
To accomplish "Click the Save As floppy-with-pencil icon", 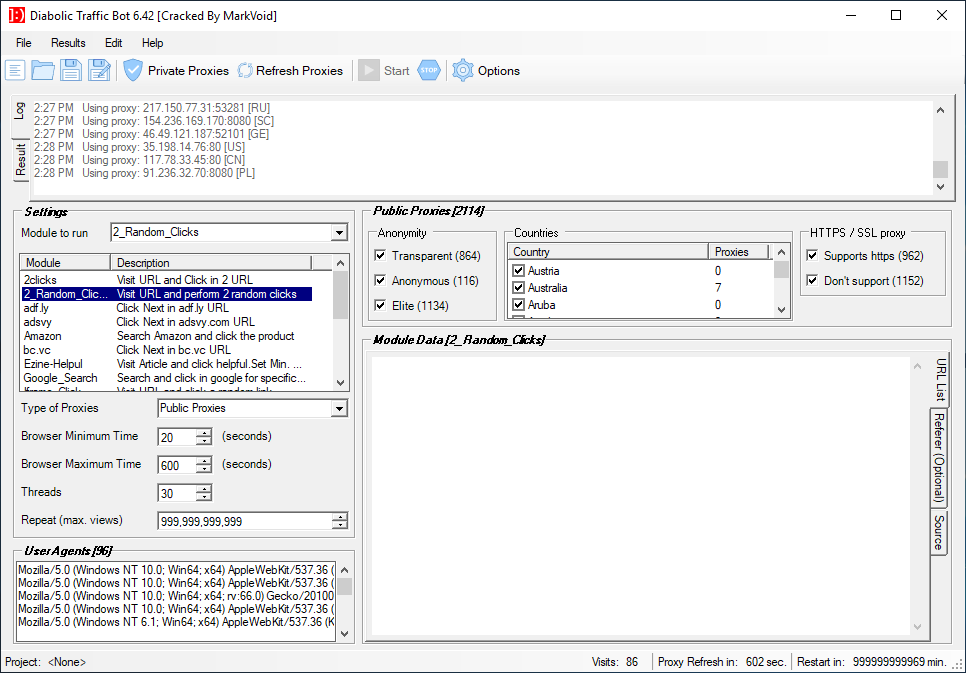I will click(x=99, y=70).
